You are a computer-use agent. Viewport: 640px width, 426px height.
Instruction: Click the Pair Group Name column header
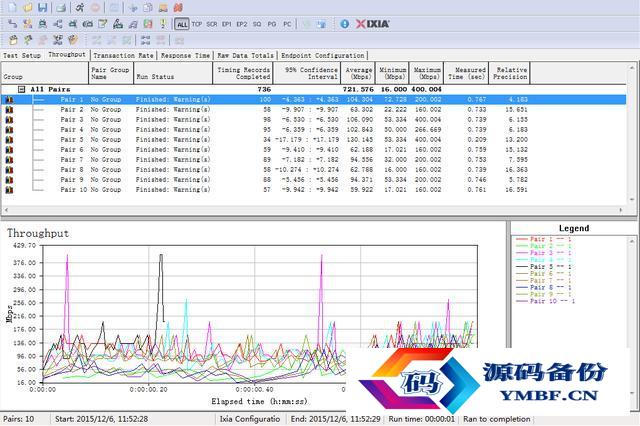tap(111, 73)
